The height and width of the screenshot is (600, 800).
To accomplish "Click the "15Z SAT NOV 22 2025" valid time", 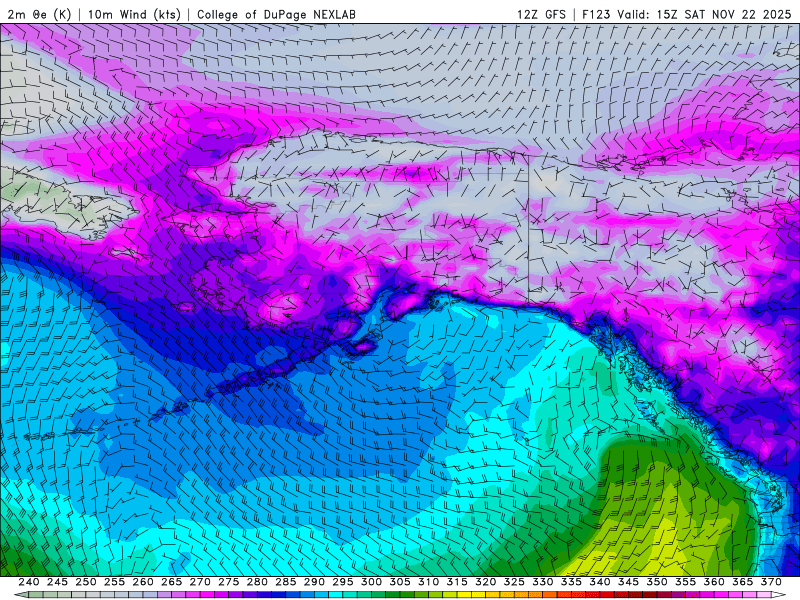I will [723, 14].
